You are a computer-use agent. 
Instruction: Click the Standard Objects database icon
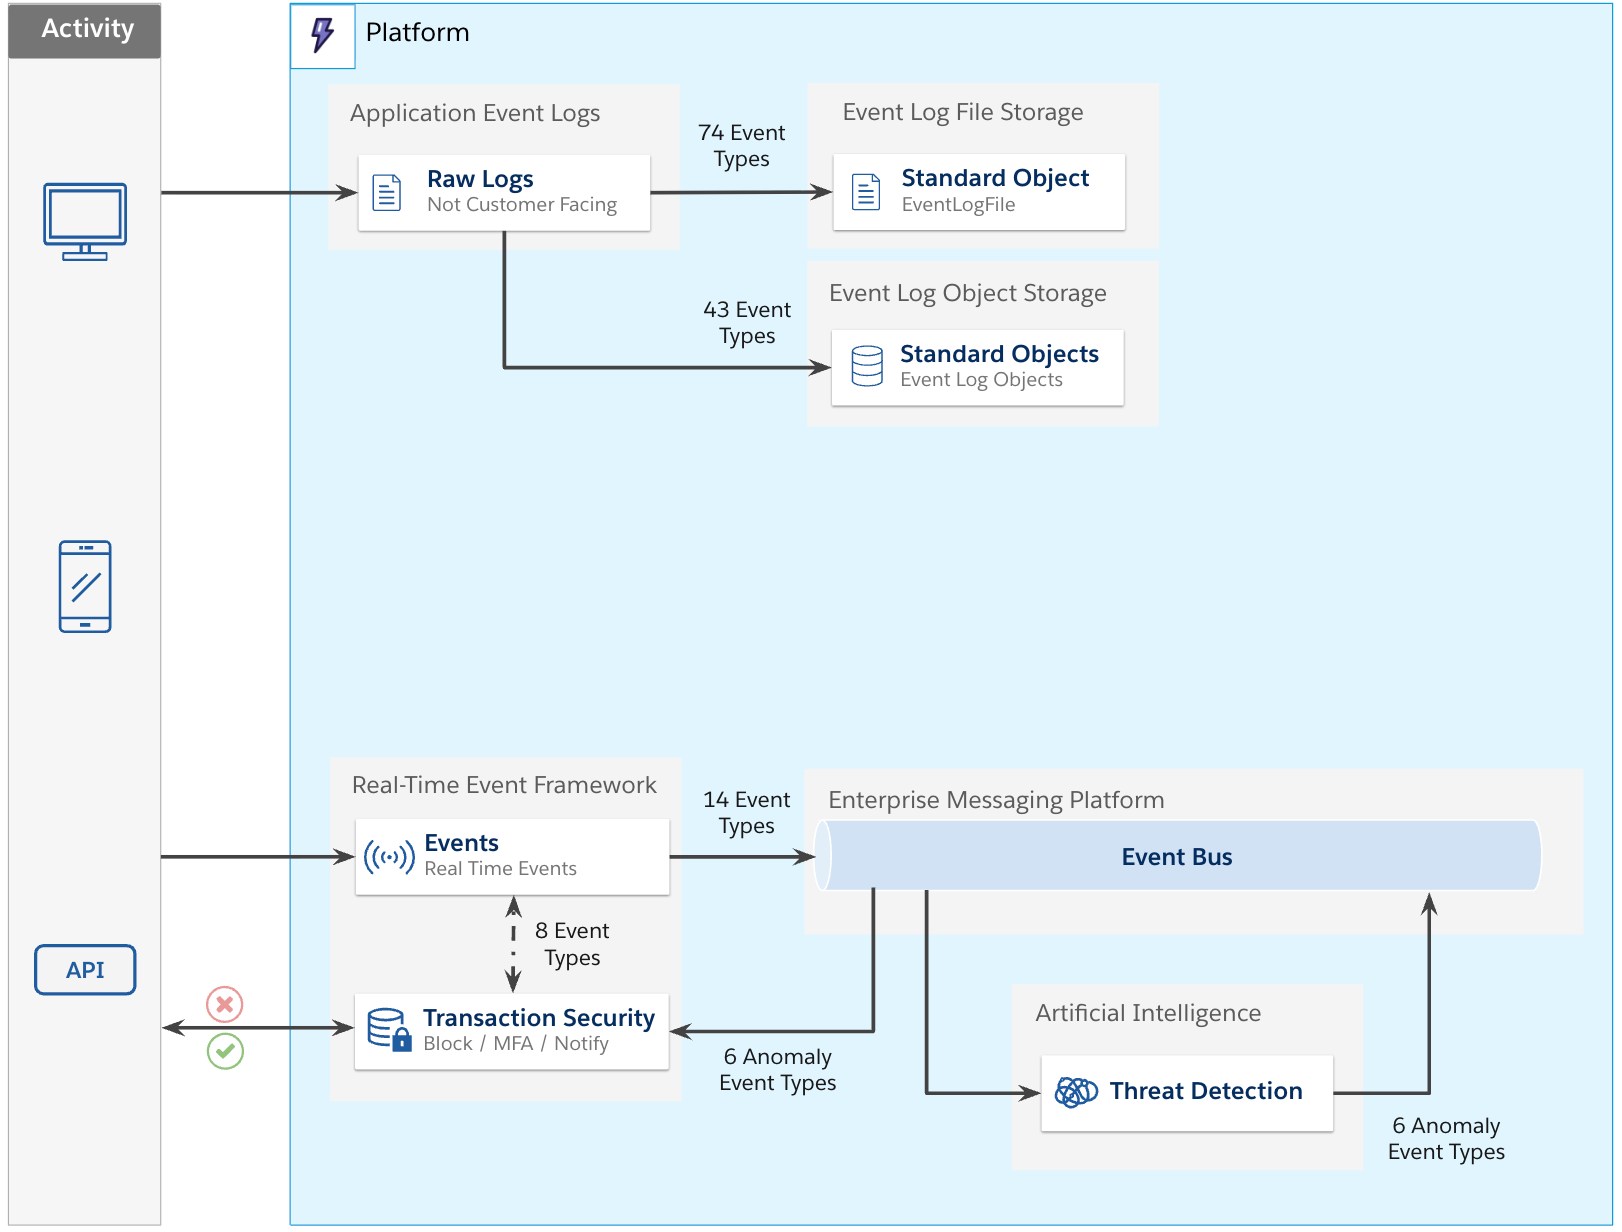point(867,367)
